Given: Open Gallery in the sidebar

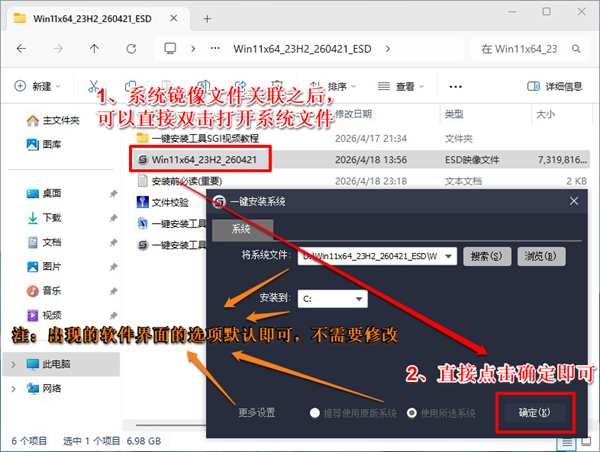Looking at the screenshot, I should pos(44,144).
